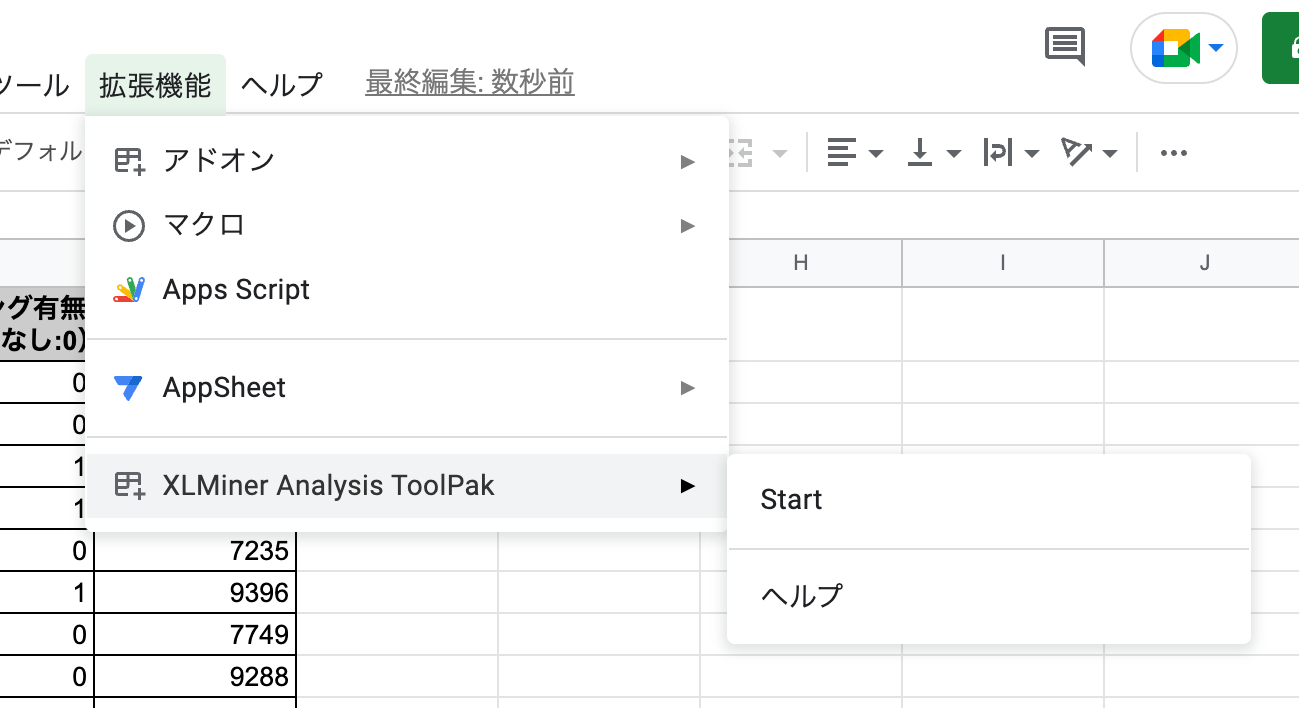Launch Apps Script editor
Viewport: 1299px width, 708px height.
(407, 290)
